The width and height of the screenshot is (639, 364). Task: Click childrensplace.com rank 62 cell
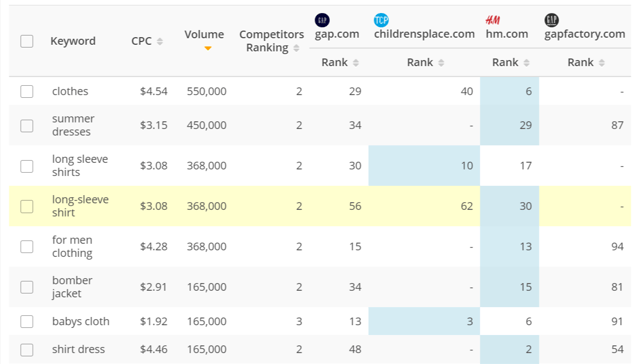click(x=467, y=206)
